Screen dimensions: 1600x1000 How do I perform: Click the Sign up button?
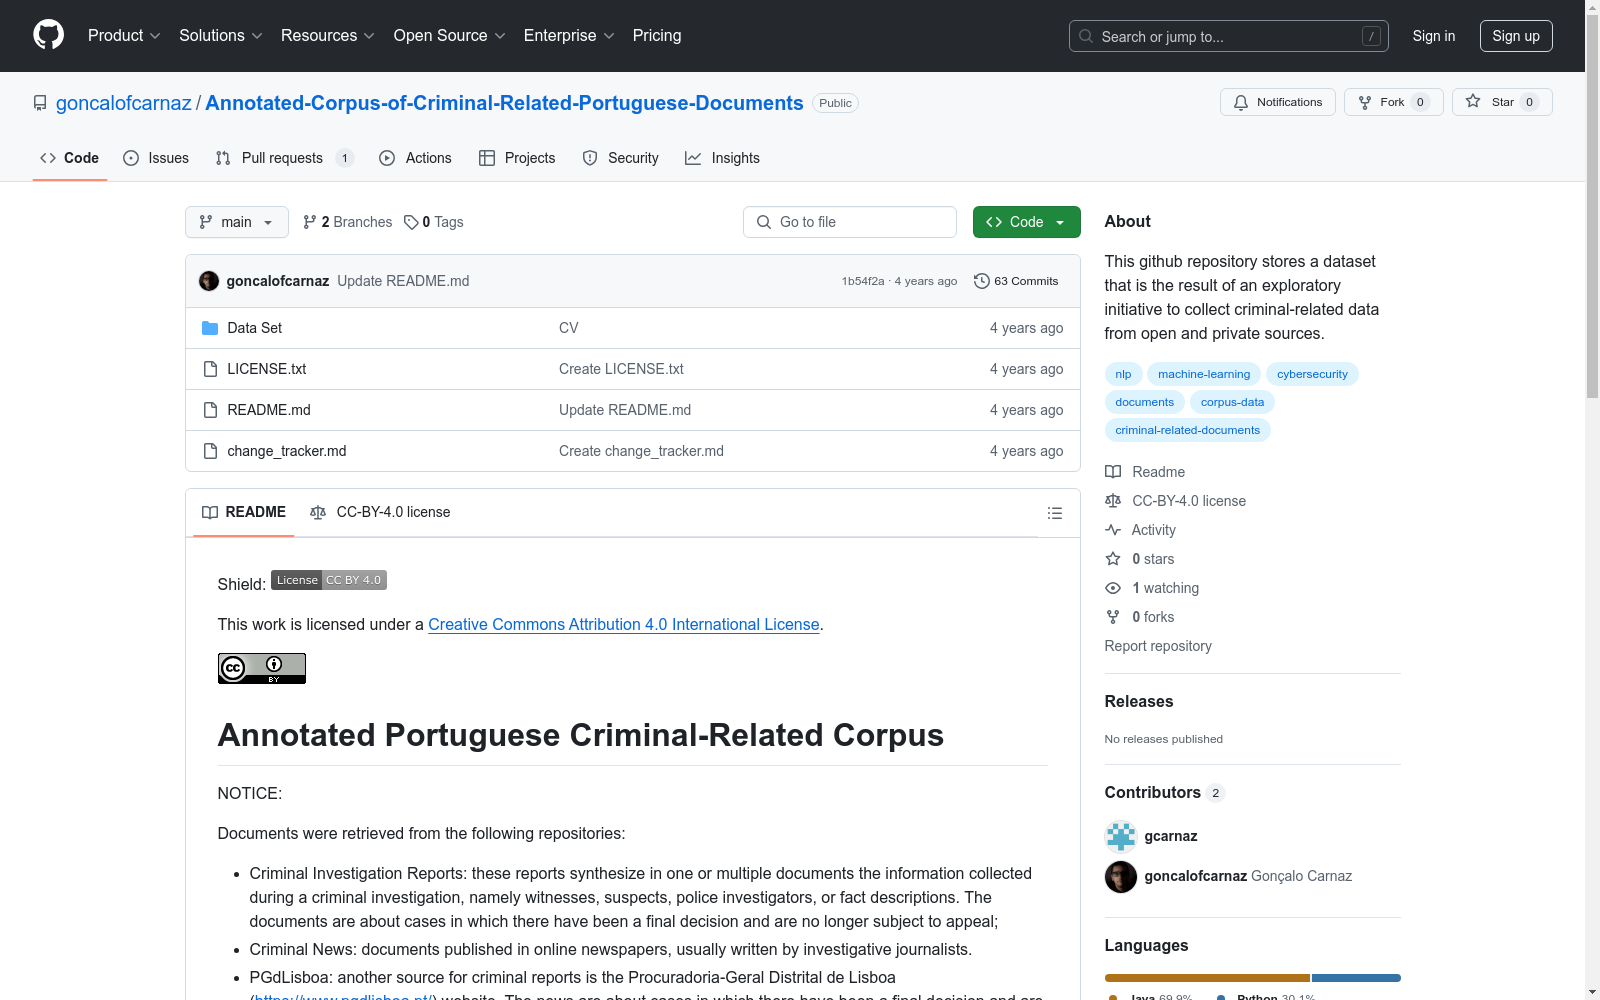(x=1516, y=36)
